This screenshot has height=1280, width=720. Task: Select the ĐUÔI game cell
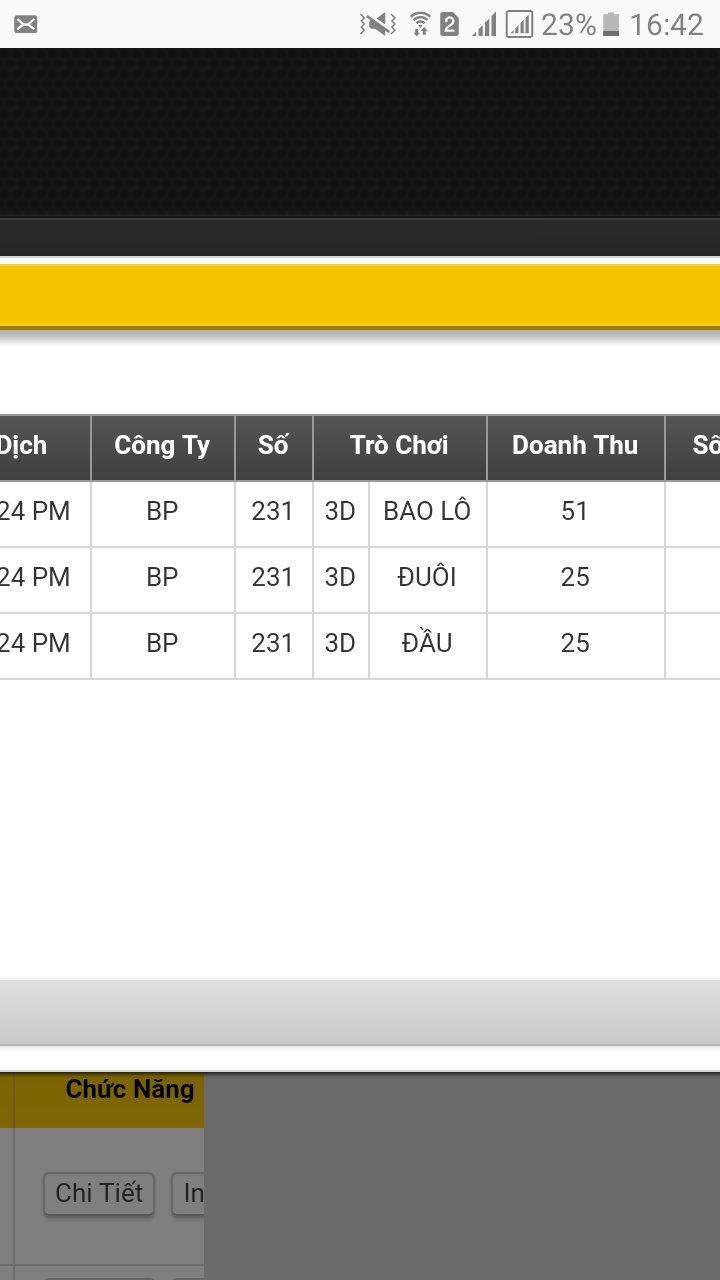(x=428, y=579)
